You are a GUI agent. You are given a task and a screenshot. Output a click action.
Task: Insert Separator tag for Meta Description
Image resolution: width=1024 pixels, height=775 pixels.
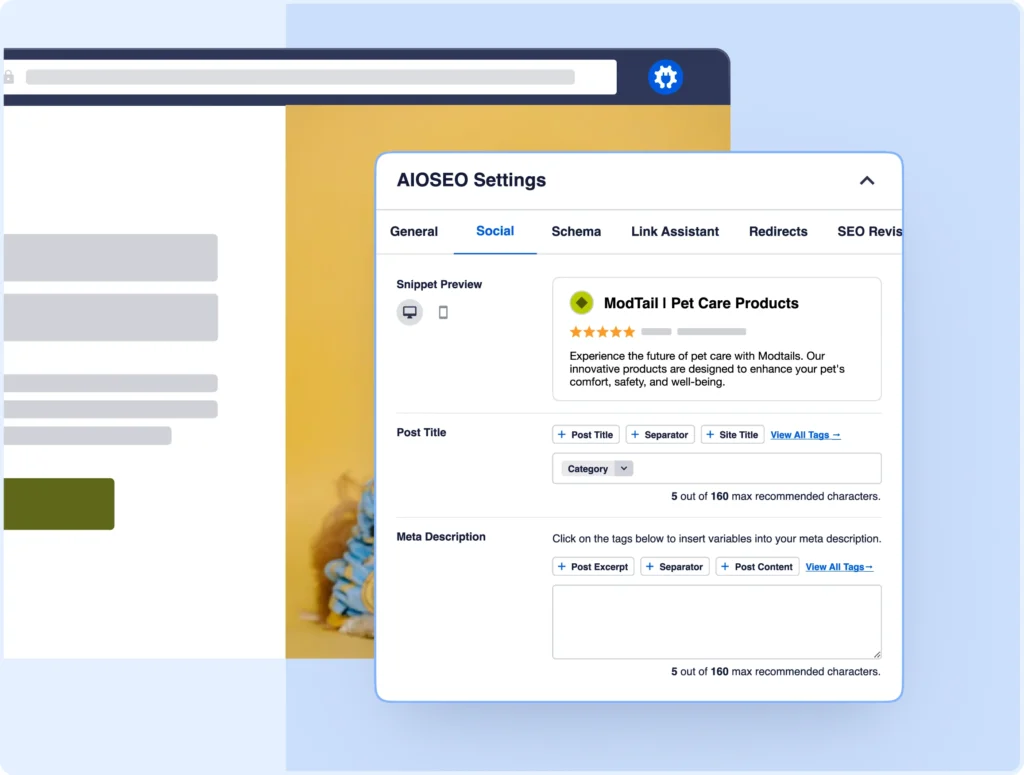675,567
